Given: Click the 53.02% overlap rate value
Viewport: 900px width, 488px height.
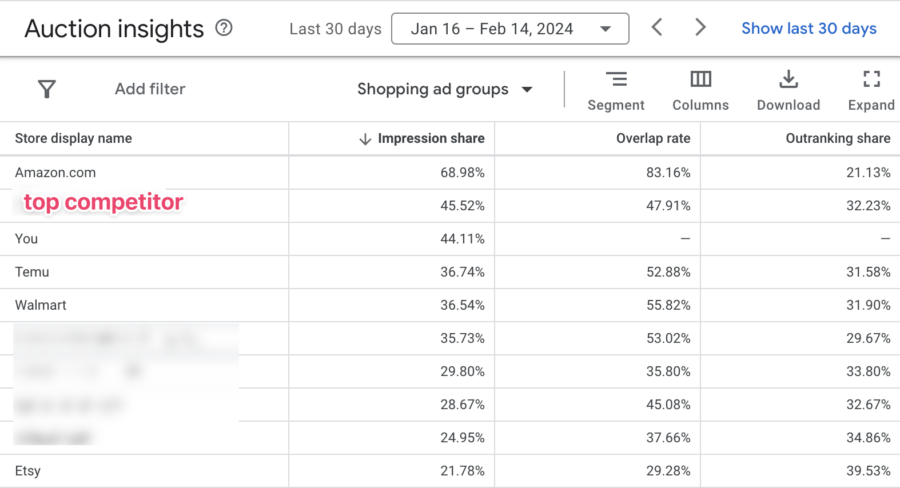Looking at the screenshot, I should [668, 338].
